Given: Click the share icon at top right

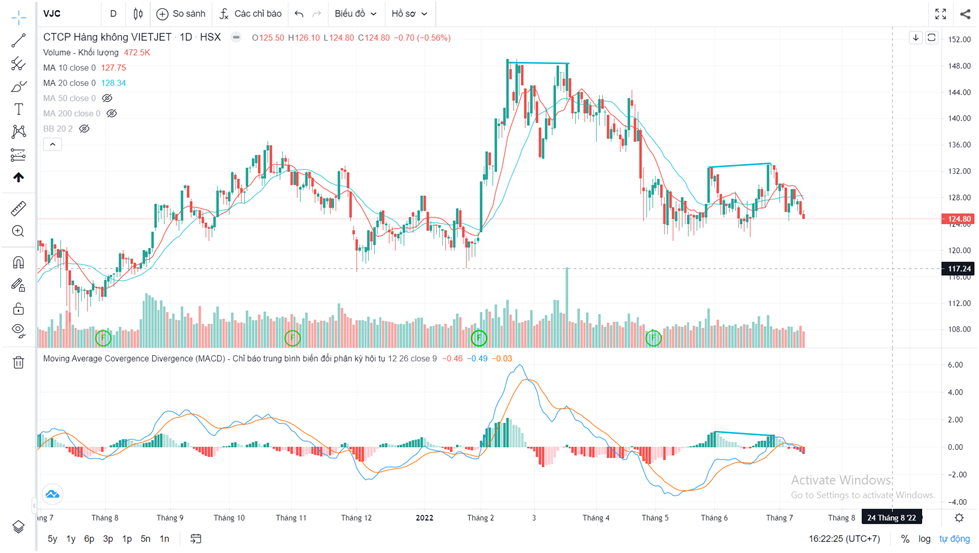Looking at the screenshot, I should pos(964,14).
